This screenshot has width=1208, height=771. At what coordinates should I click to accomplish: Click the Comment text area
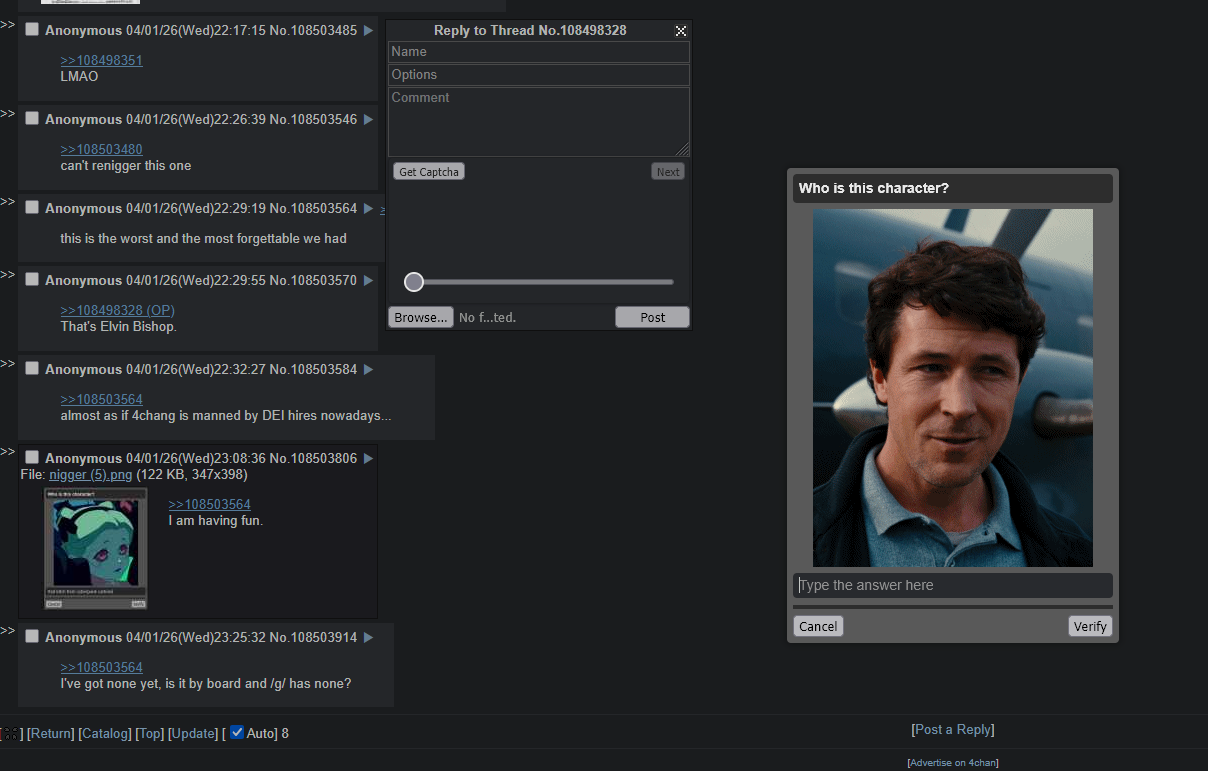pyautogui.click(x=539, y=122)
